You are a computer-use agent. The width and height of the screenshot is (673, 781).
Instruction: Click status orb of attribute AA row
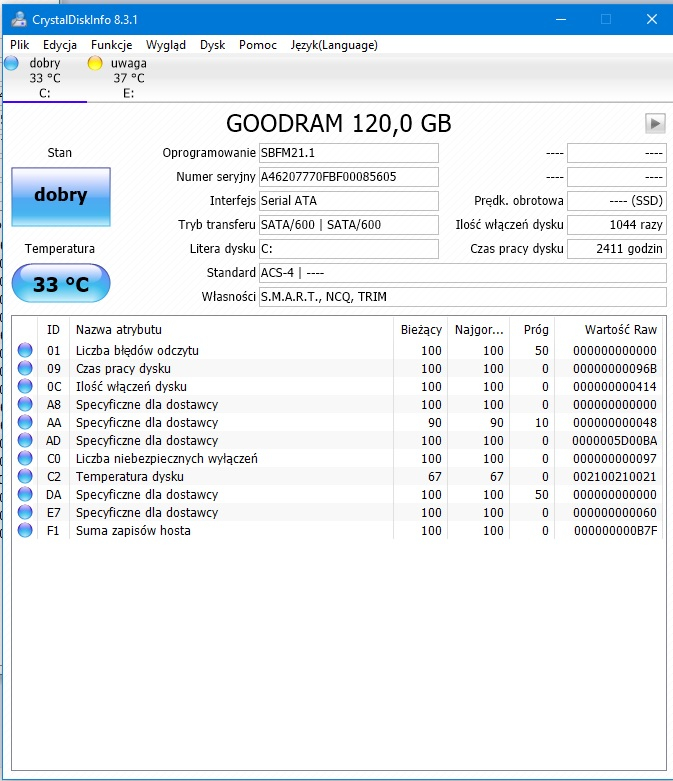[x=25, y=422]
